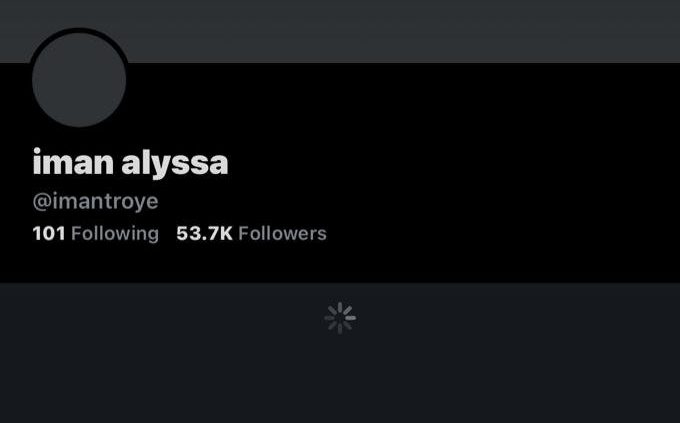Click the center of the gray avatar
Image resolution: width=680 pixels, height=423 pixels.
79,80
